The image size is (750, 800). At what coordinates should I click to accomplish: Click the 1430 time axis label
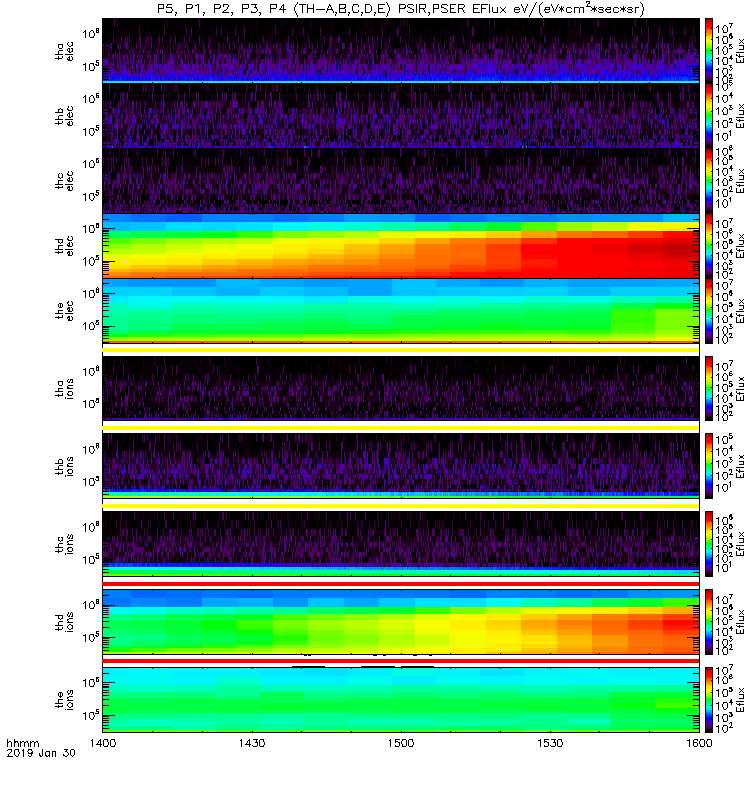tap(252, 743)
